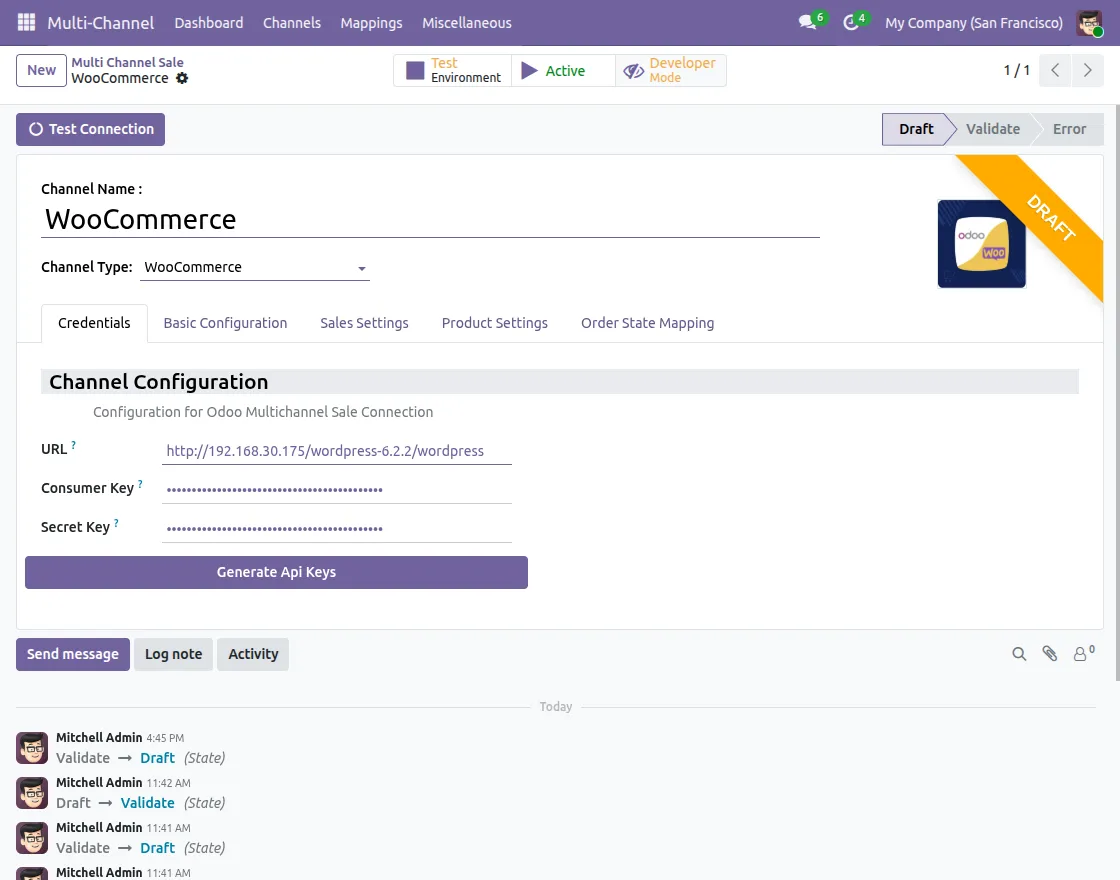Image resolution: width=1120 pixels, height=880 pixels.
Task: Click the Secret Key input field
Action: point(336,529)
